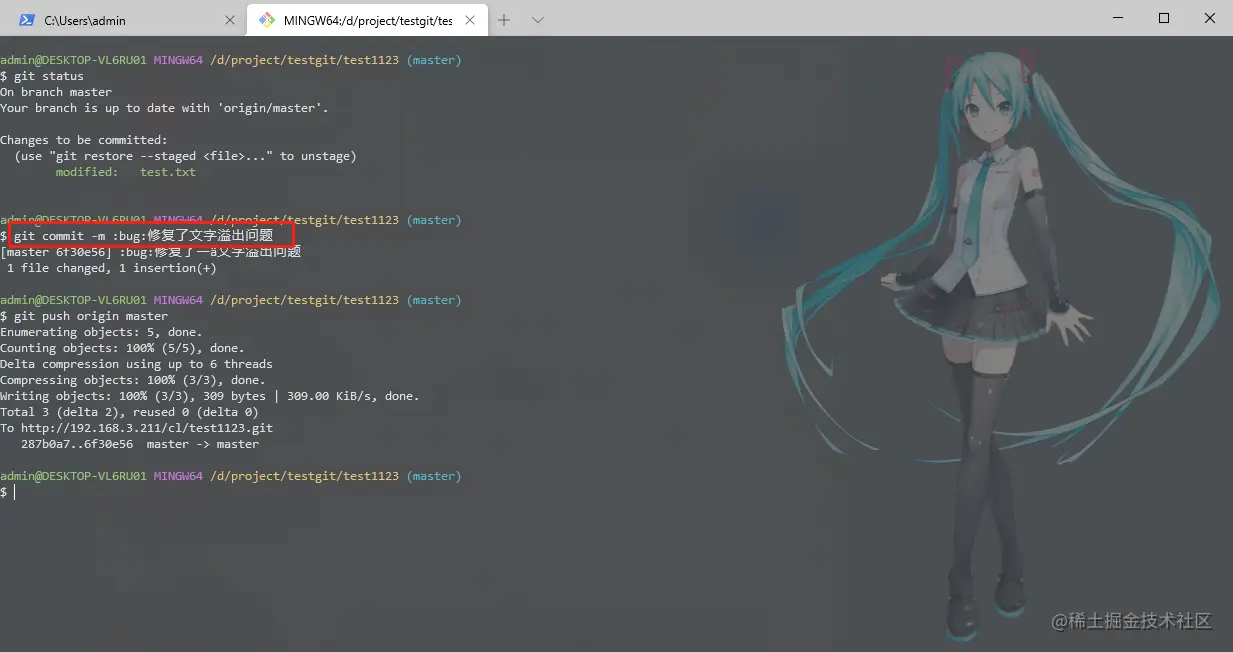The image size is (1233, 652).
Task: Open a new terminal tab
Action: (x=504, y=20)
